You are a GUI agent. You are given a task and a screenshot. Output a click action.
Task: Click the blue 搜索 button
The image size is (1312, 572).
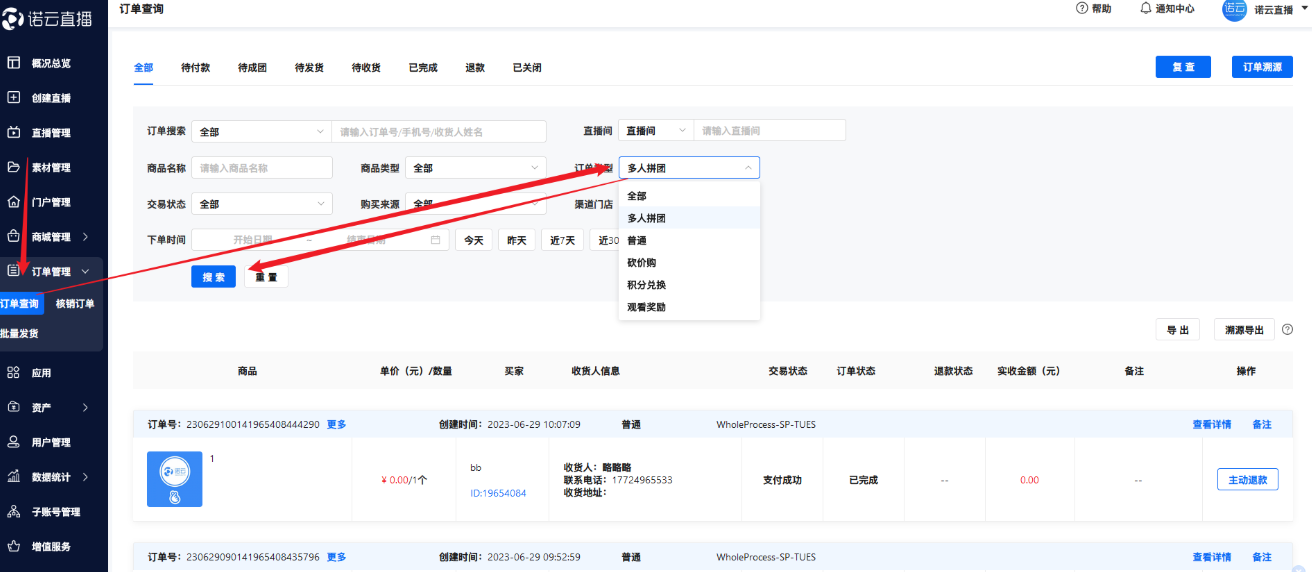[213, 277]
